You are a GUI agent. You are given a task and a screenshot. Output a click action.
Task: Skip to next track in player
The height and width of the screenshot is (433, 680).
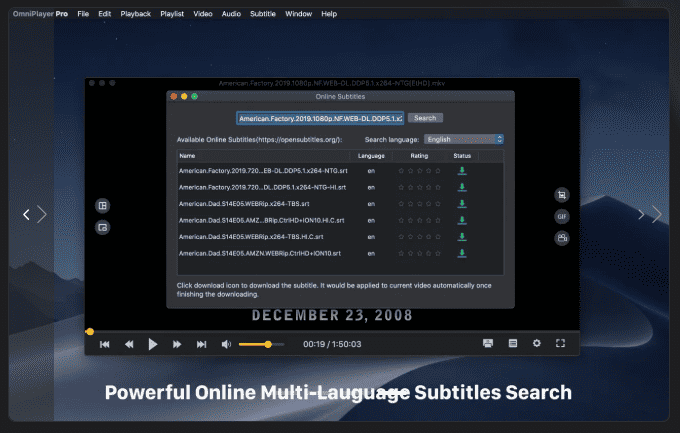coord(201,344)
